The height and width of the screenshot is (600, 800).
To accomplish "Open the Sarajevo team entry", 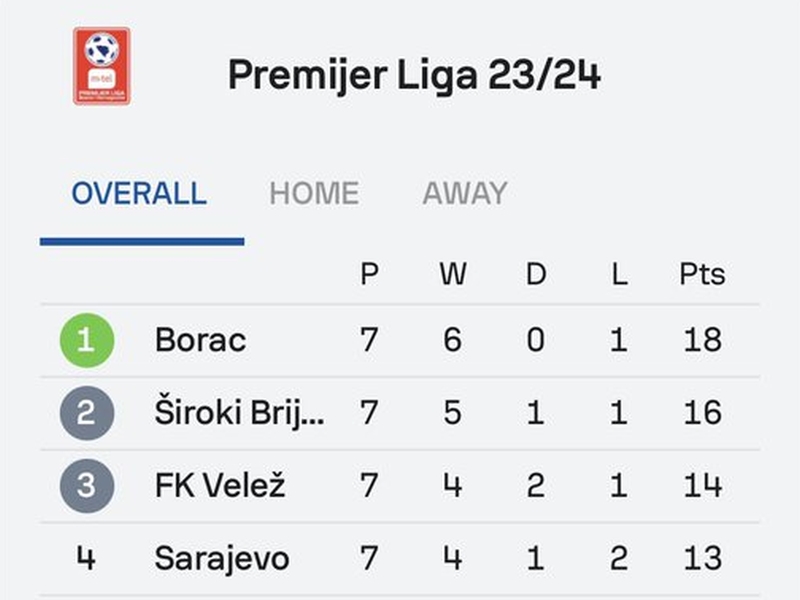I will coord(222,558).
